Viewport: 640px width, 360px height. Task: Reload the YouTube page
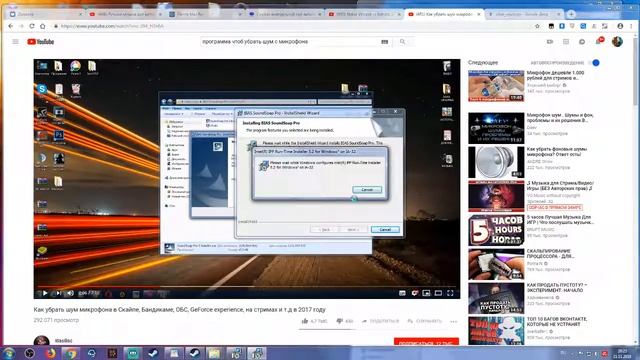(x=32, y=26)
